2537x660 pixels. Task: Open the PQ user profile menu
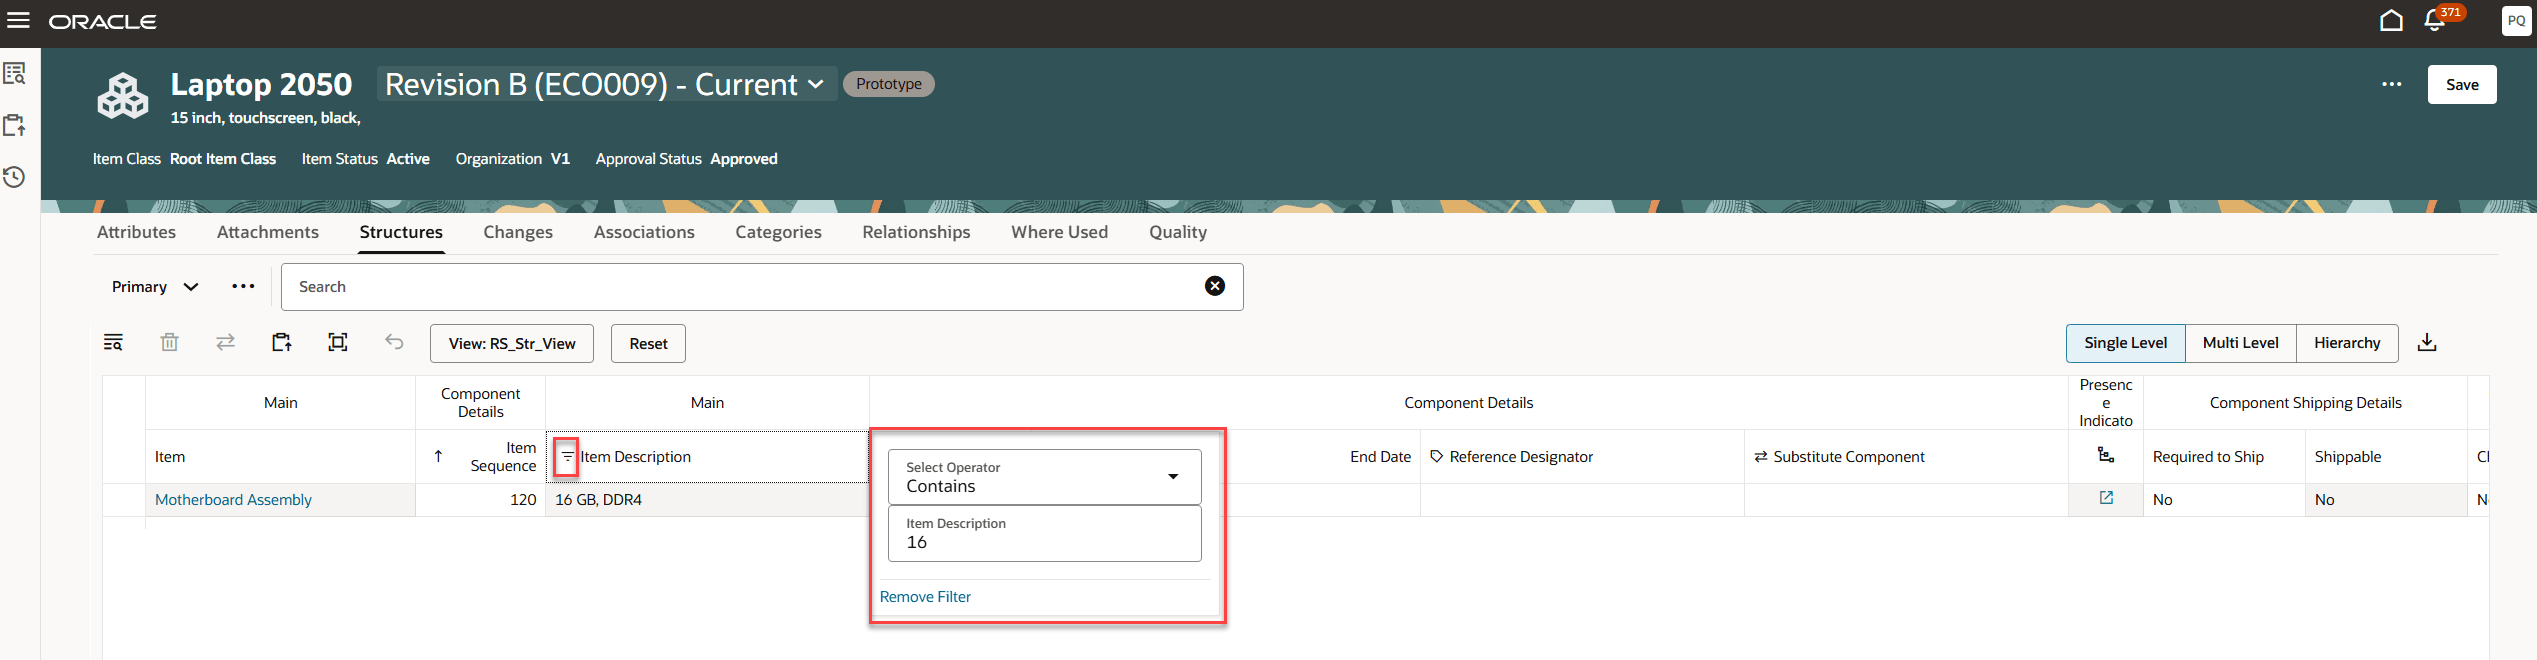(x=2516, y=20)
